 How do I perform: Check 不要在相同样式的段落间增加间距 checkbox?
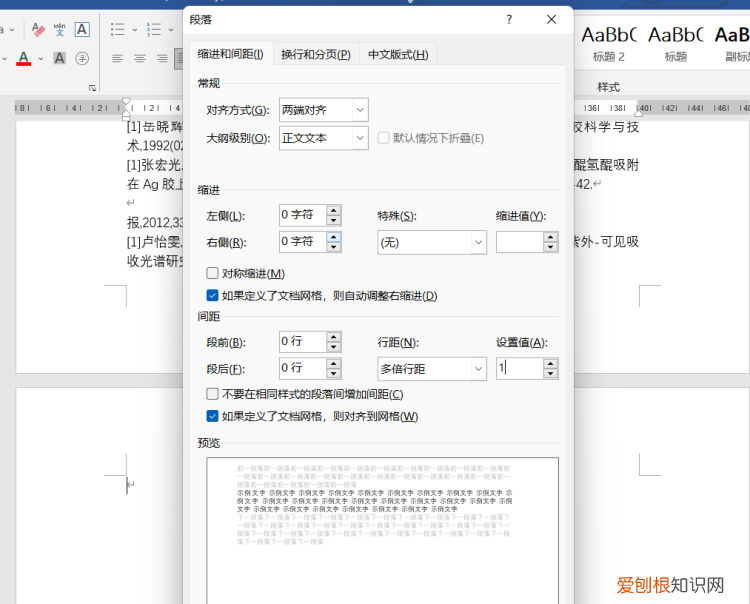[212, 394]
